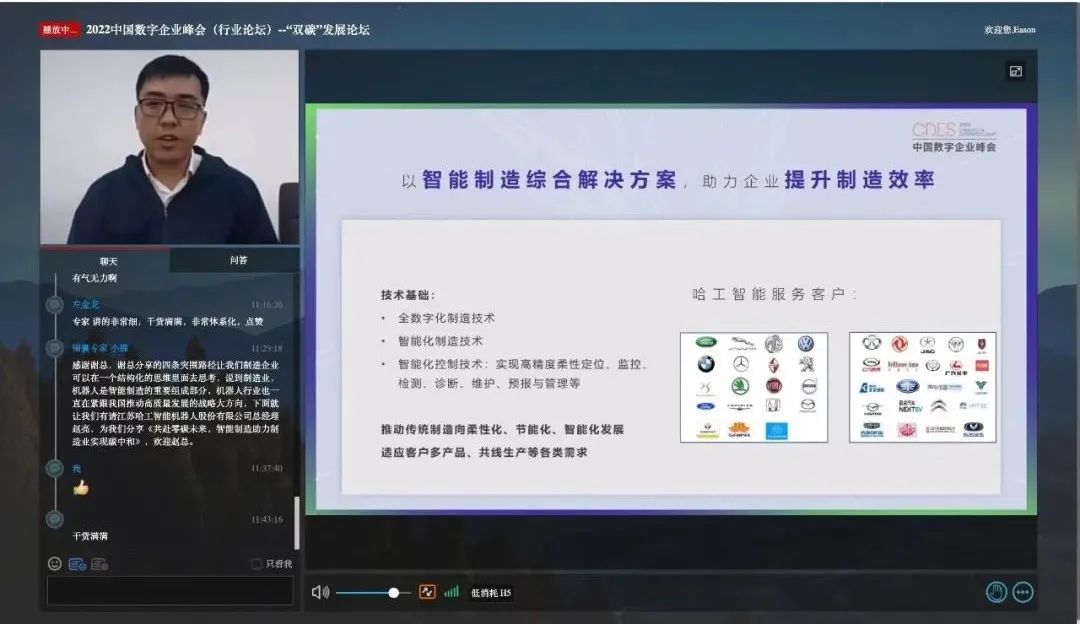Viewport: 1080px width, 624px height.
Task: Open the more options ellipsis button
Action: (1023, 592)
